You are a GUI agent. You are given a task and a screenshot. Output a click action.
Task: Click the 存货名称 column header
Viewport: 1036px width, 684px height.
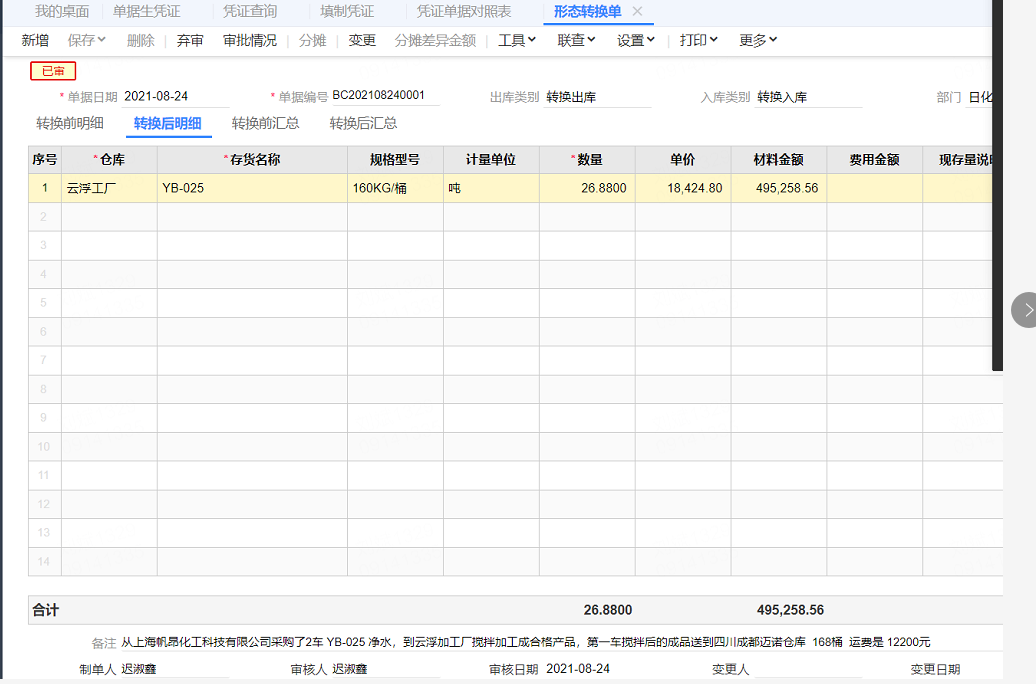[252, 160]
